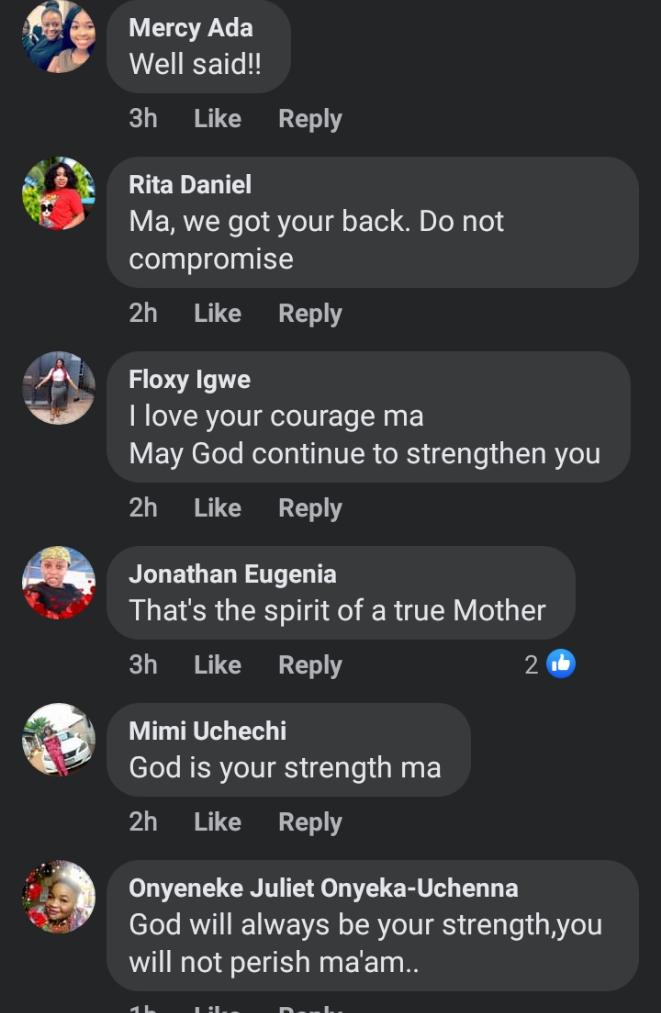View the 2 reactions count on Jonathan's comment
Viewport: 661px width, 1013px height.
click(x=532, y=665)
